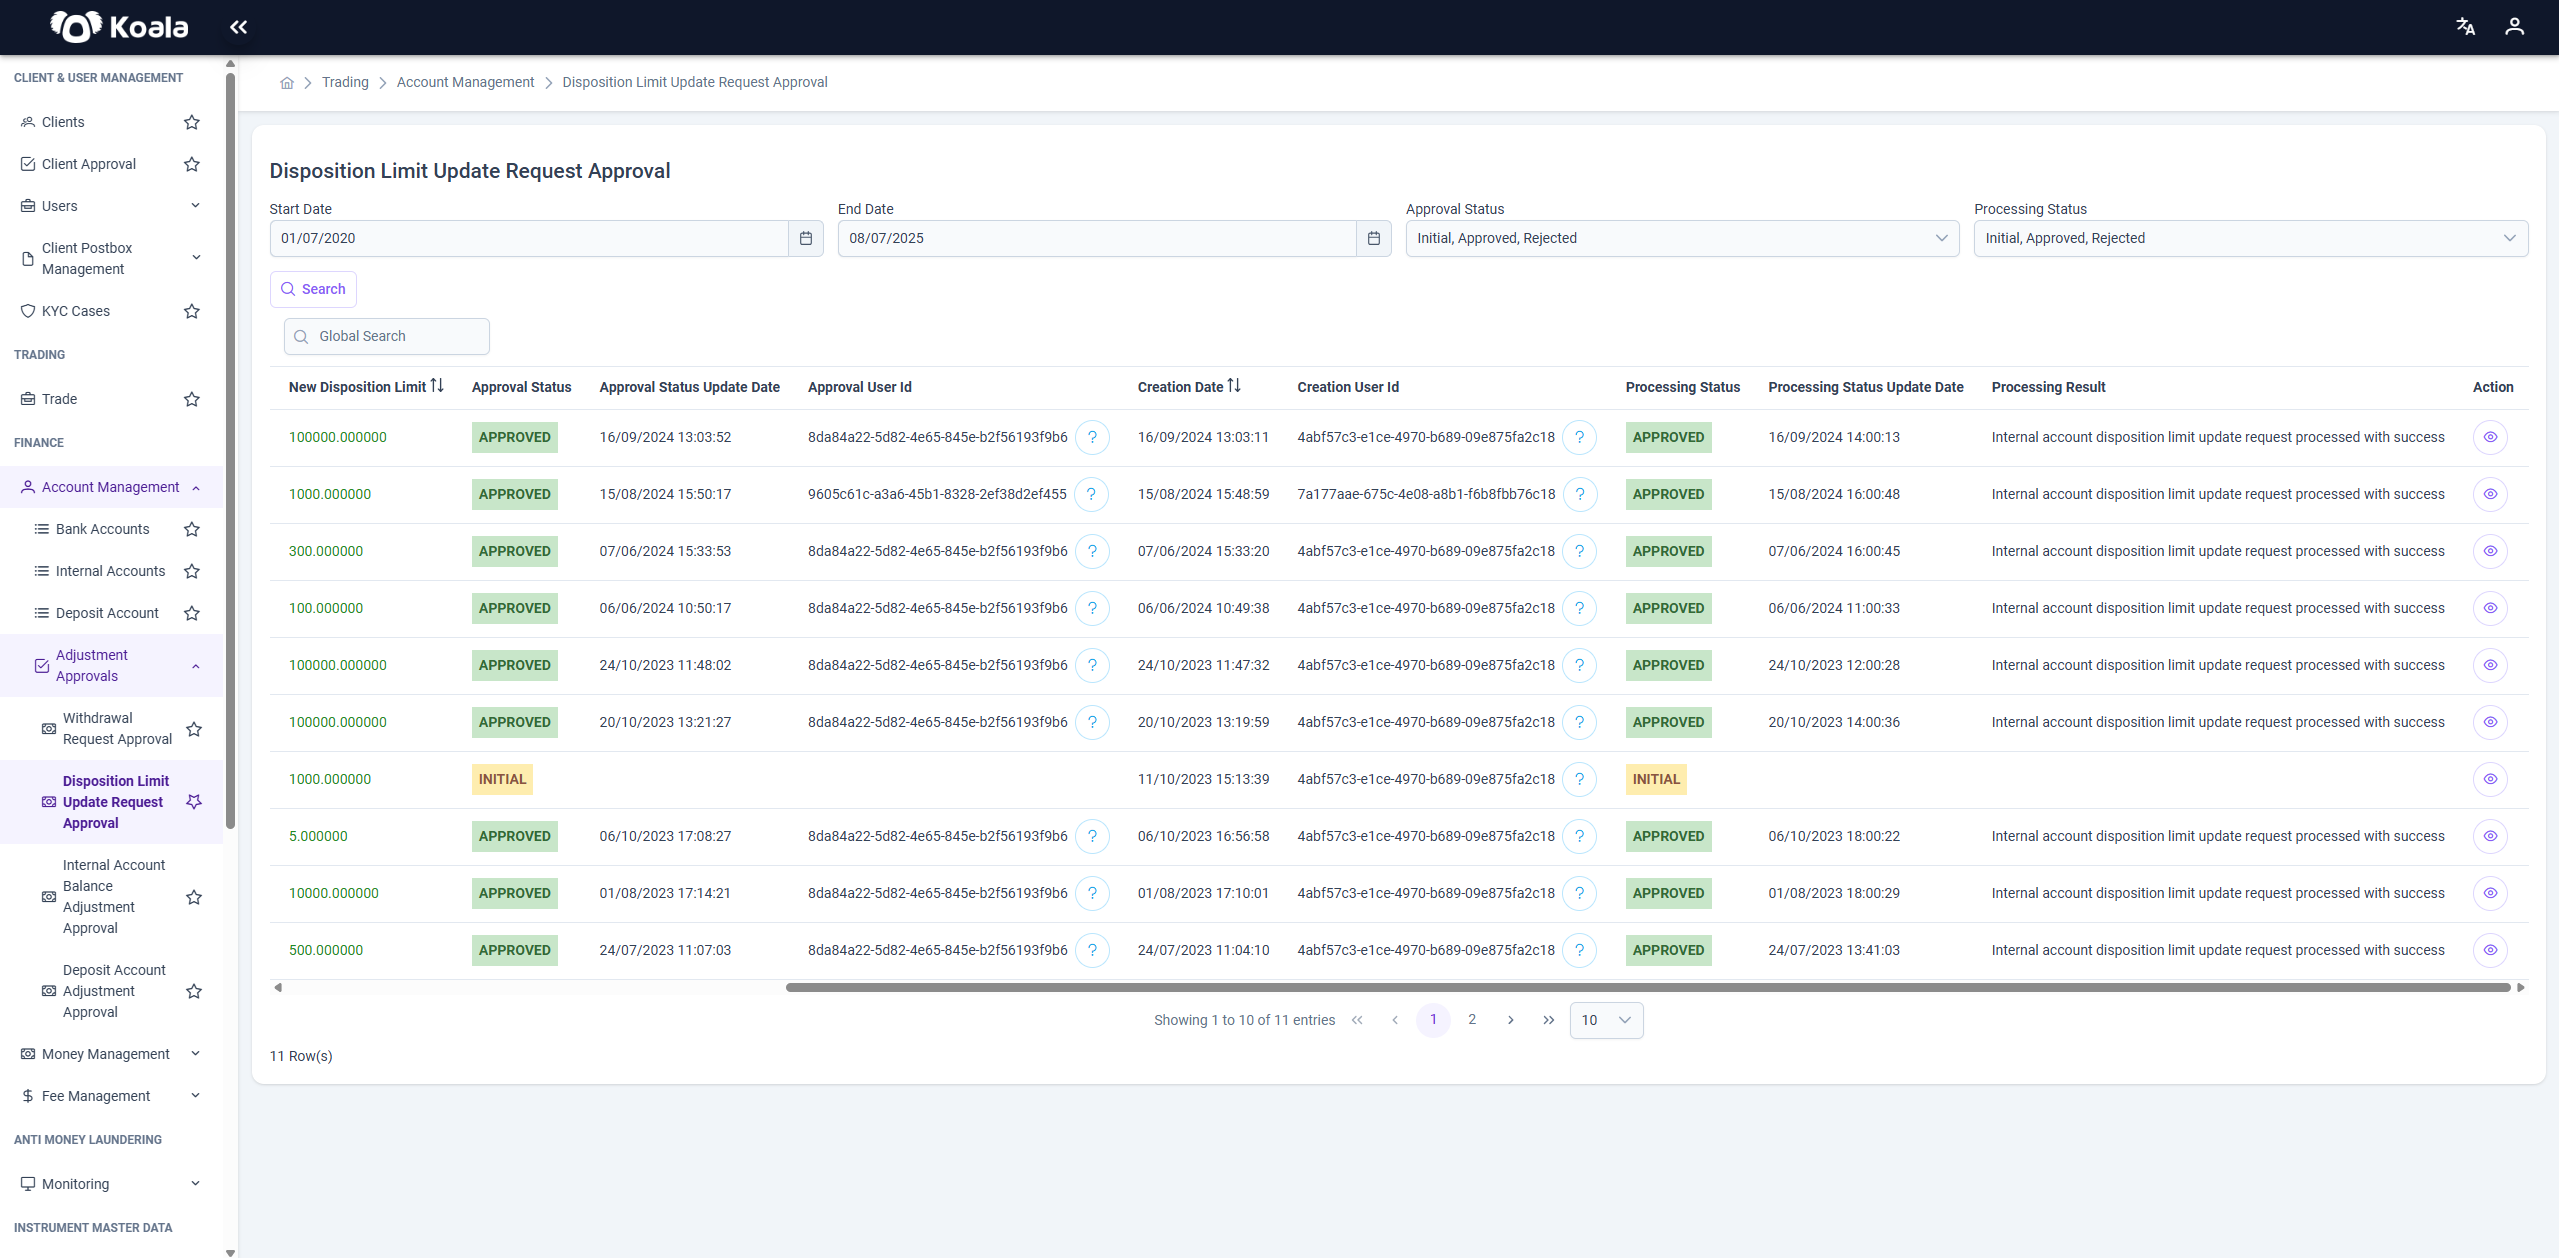The width and height of the screenshot is (2559, 1258).
Task: Open the user profile icon
Action: pyautogui.click(x=2514, y=27)
